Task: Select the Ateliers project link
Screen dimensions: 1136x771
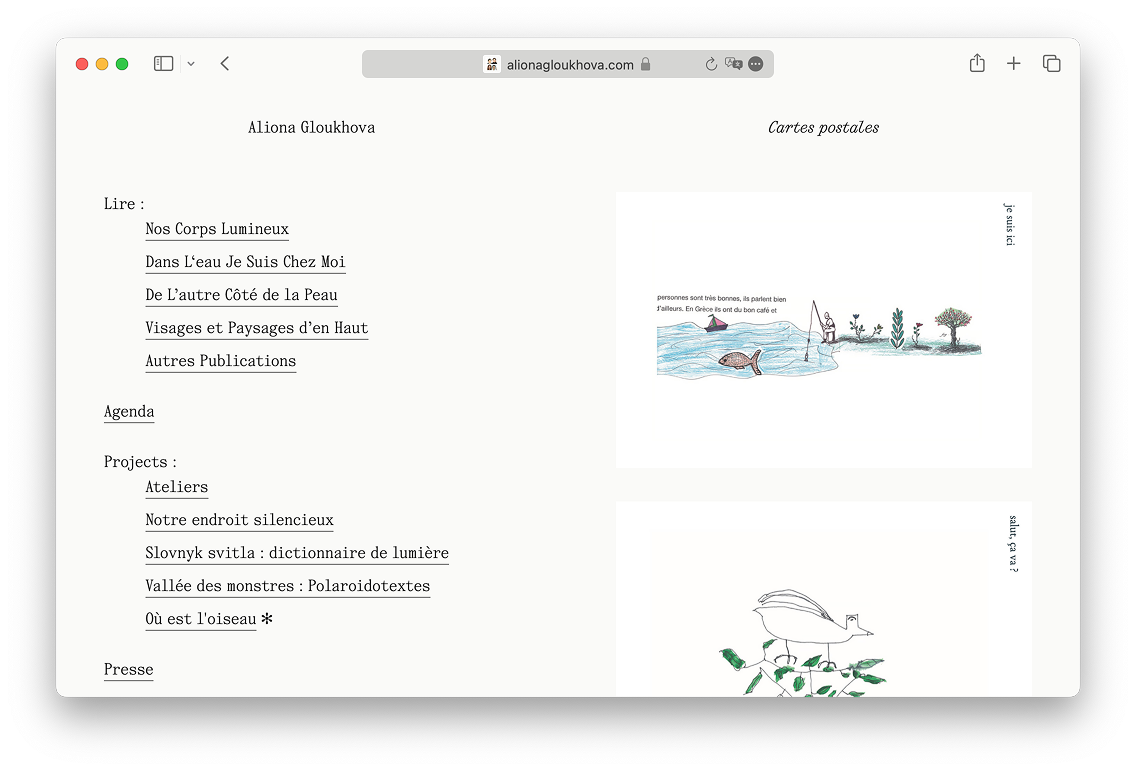Action: (x=176, y=487)
